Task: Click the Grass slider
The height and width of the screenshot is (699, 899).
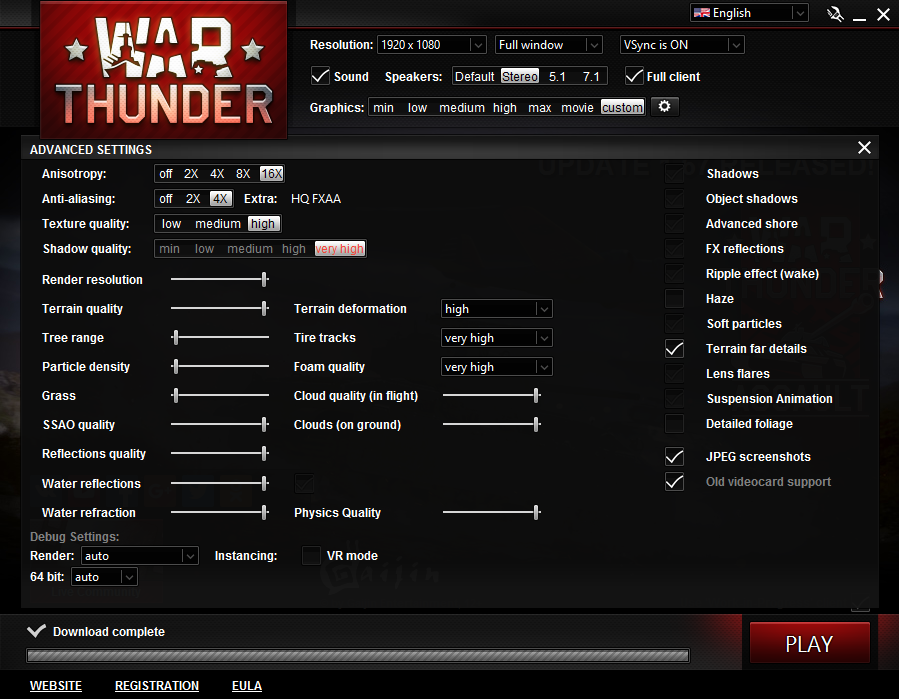Action: pos(220,395)
